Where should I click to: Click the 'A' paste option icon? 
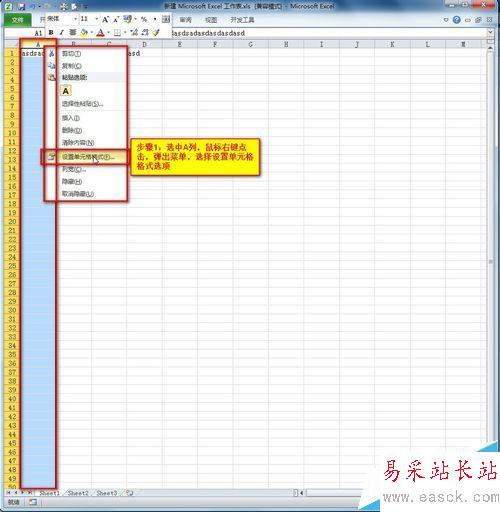point(66,91)
